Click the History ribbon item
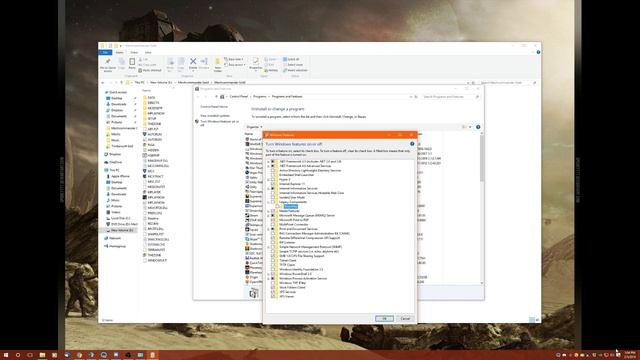The image size is (640, 360). click(271, 70)
